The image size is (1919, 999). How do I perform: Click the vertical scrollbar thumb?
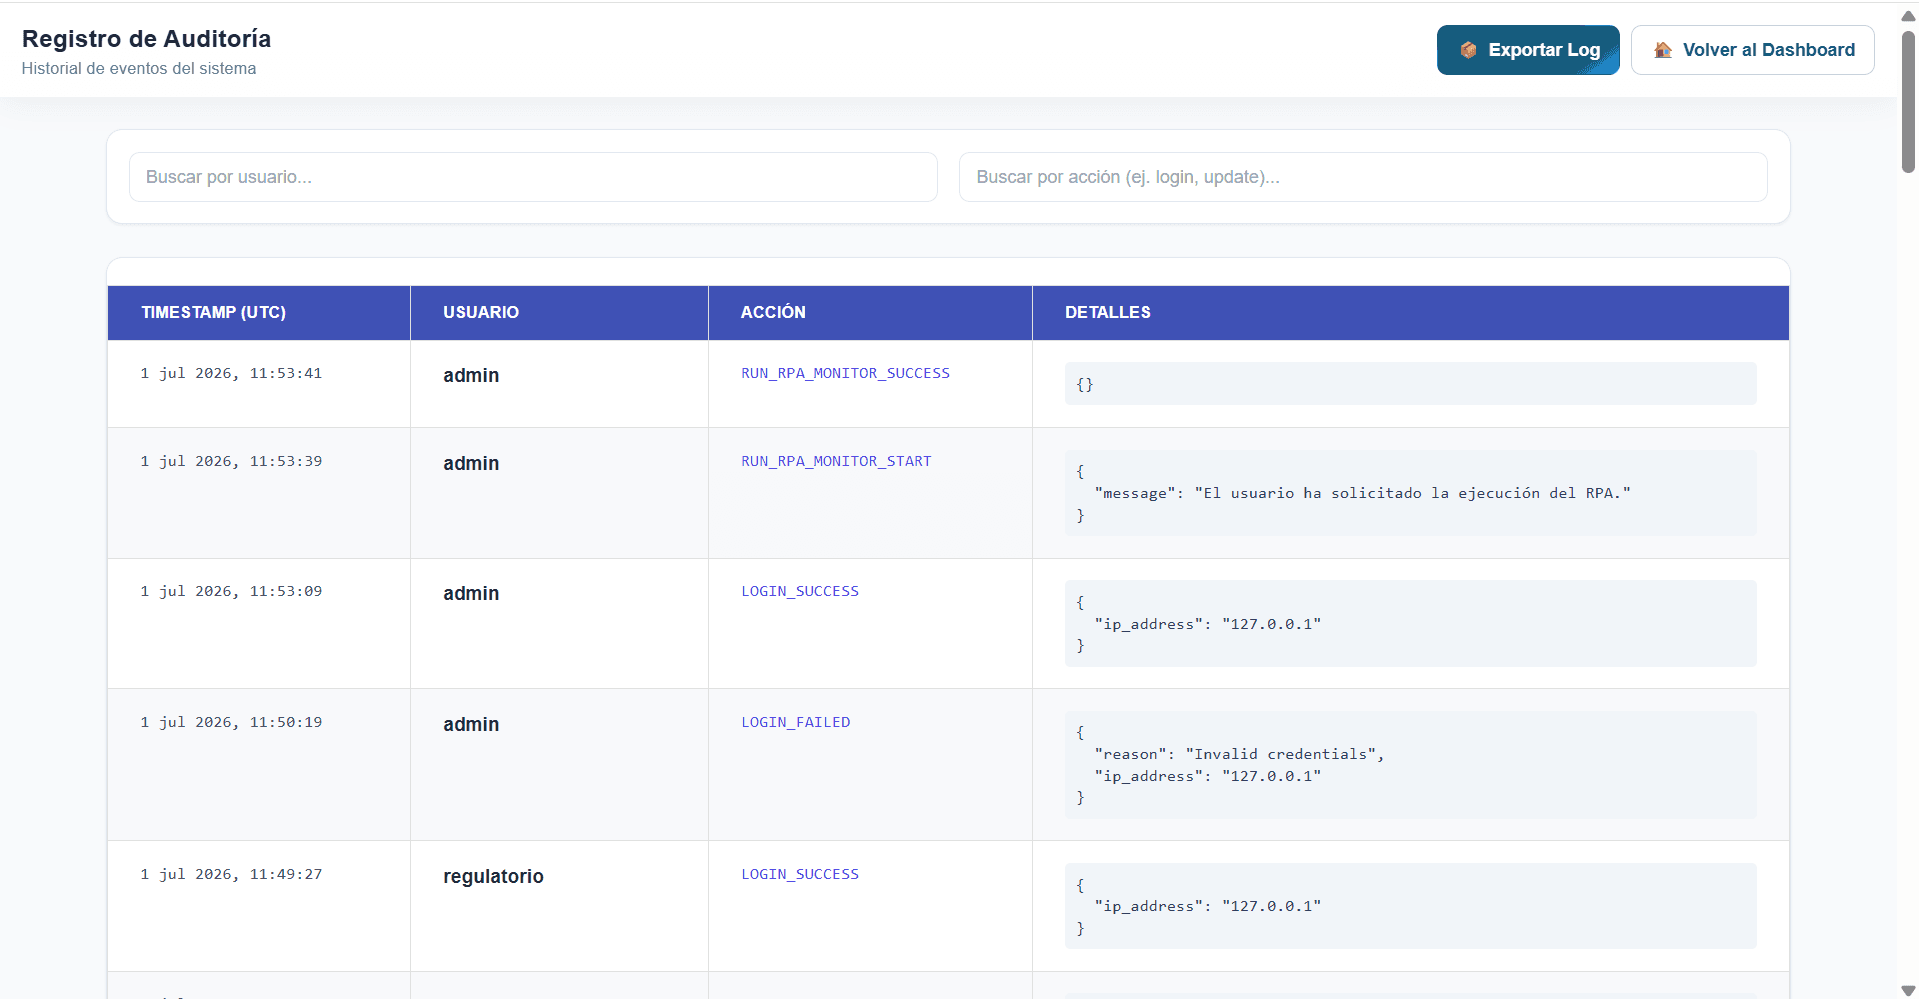click(1908, 102)
